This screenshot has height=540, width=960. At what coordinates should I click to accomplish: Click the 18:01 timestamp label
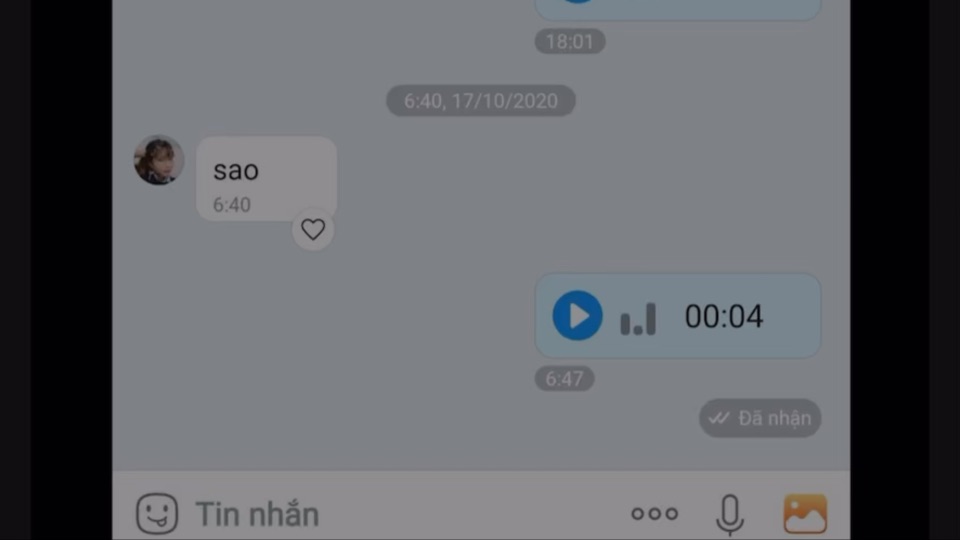[x=570, y=42]
